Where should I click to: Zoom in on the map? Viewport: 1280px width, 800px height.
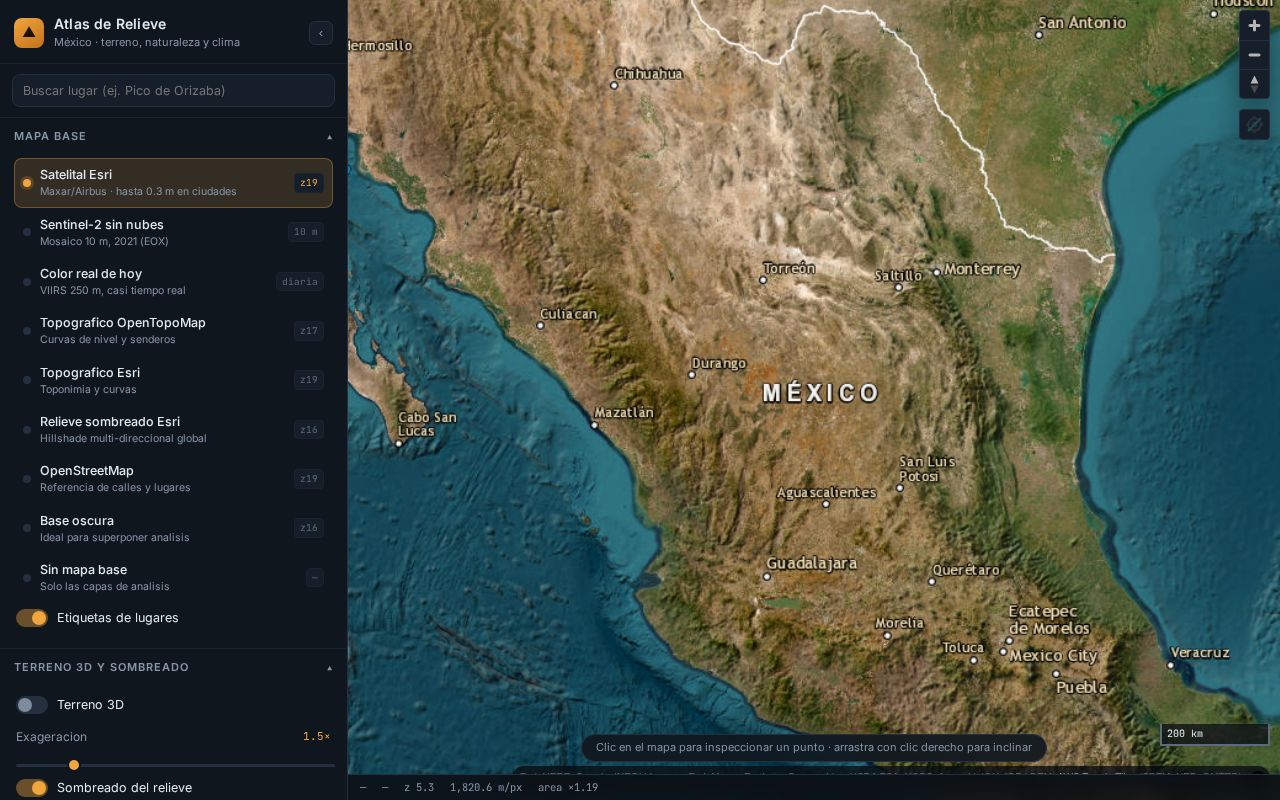(x=1254, y=26)
